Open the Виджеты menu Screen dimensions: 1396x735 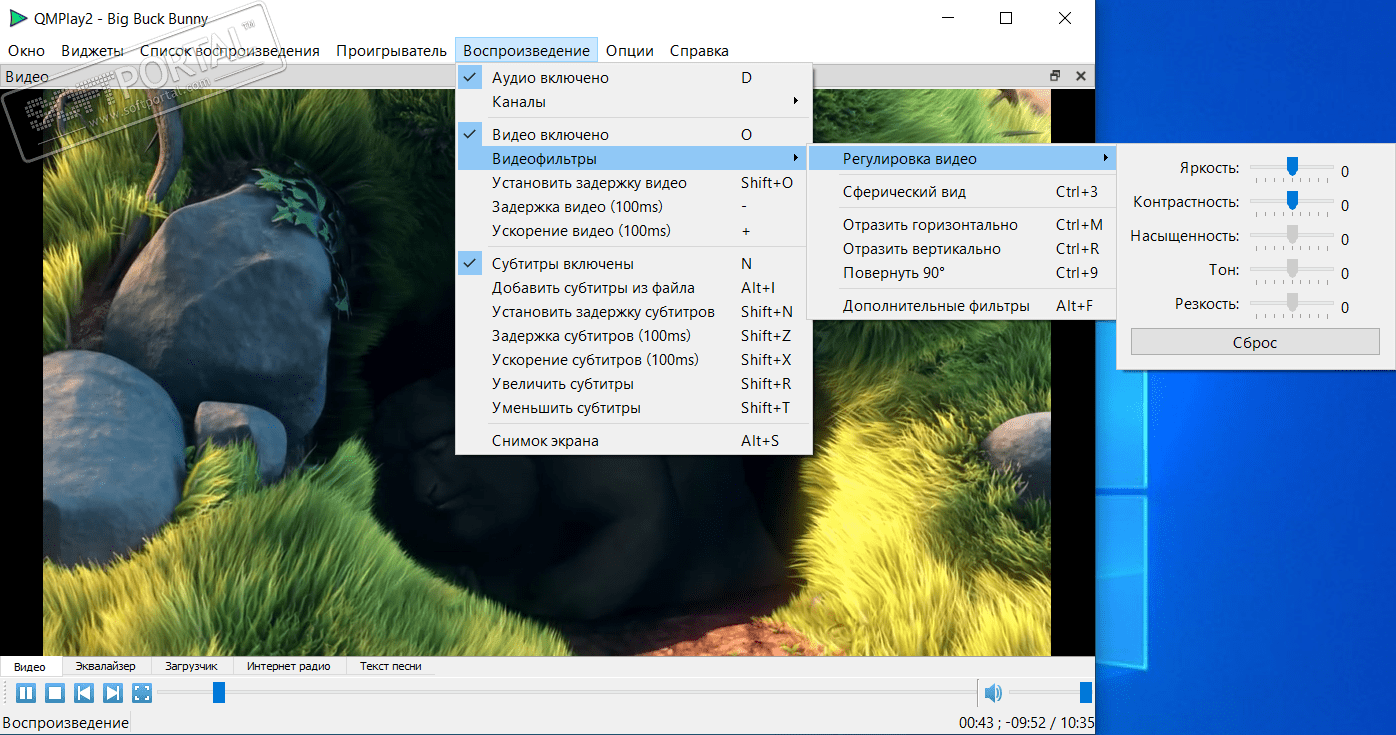[92, 51]
